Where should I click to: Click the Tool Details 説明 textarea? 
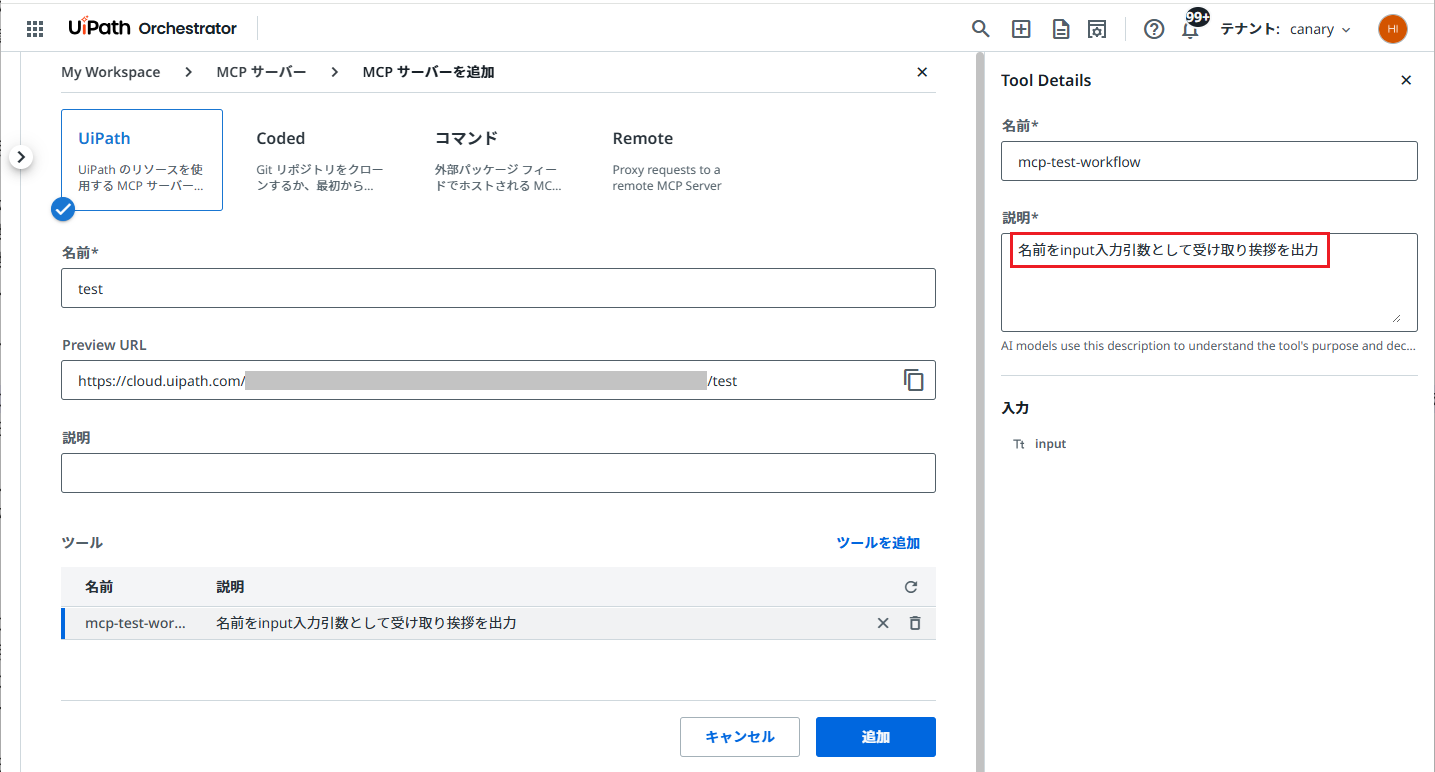coord(1209,282)
